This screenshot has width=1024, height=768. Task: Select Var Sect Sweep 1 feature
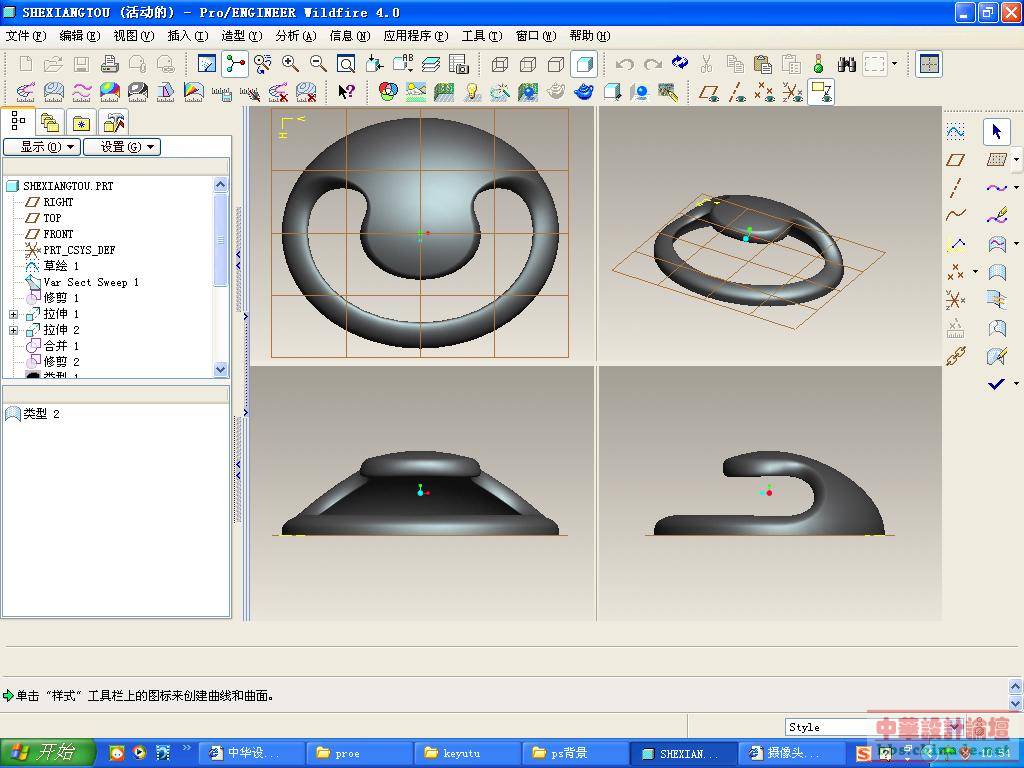click(x=90, y=282)
